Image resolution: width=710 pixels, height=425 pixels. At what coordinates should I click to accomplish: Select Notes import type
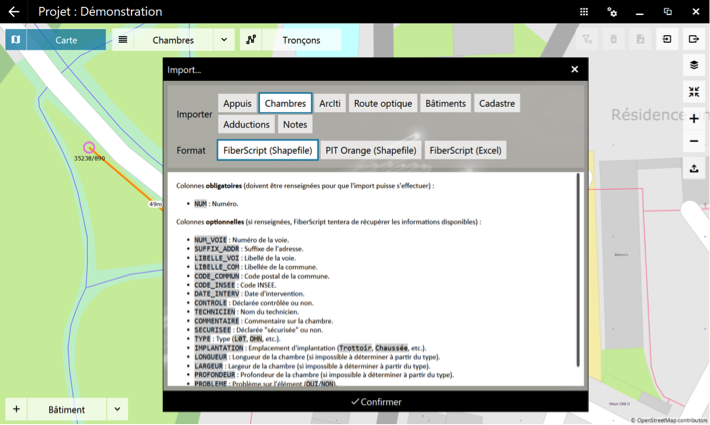point(295,124)
